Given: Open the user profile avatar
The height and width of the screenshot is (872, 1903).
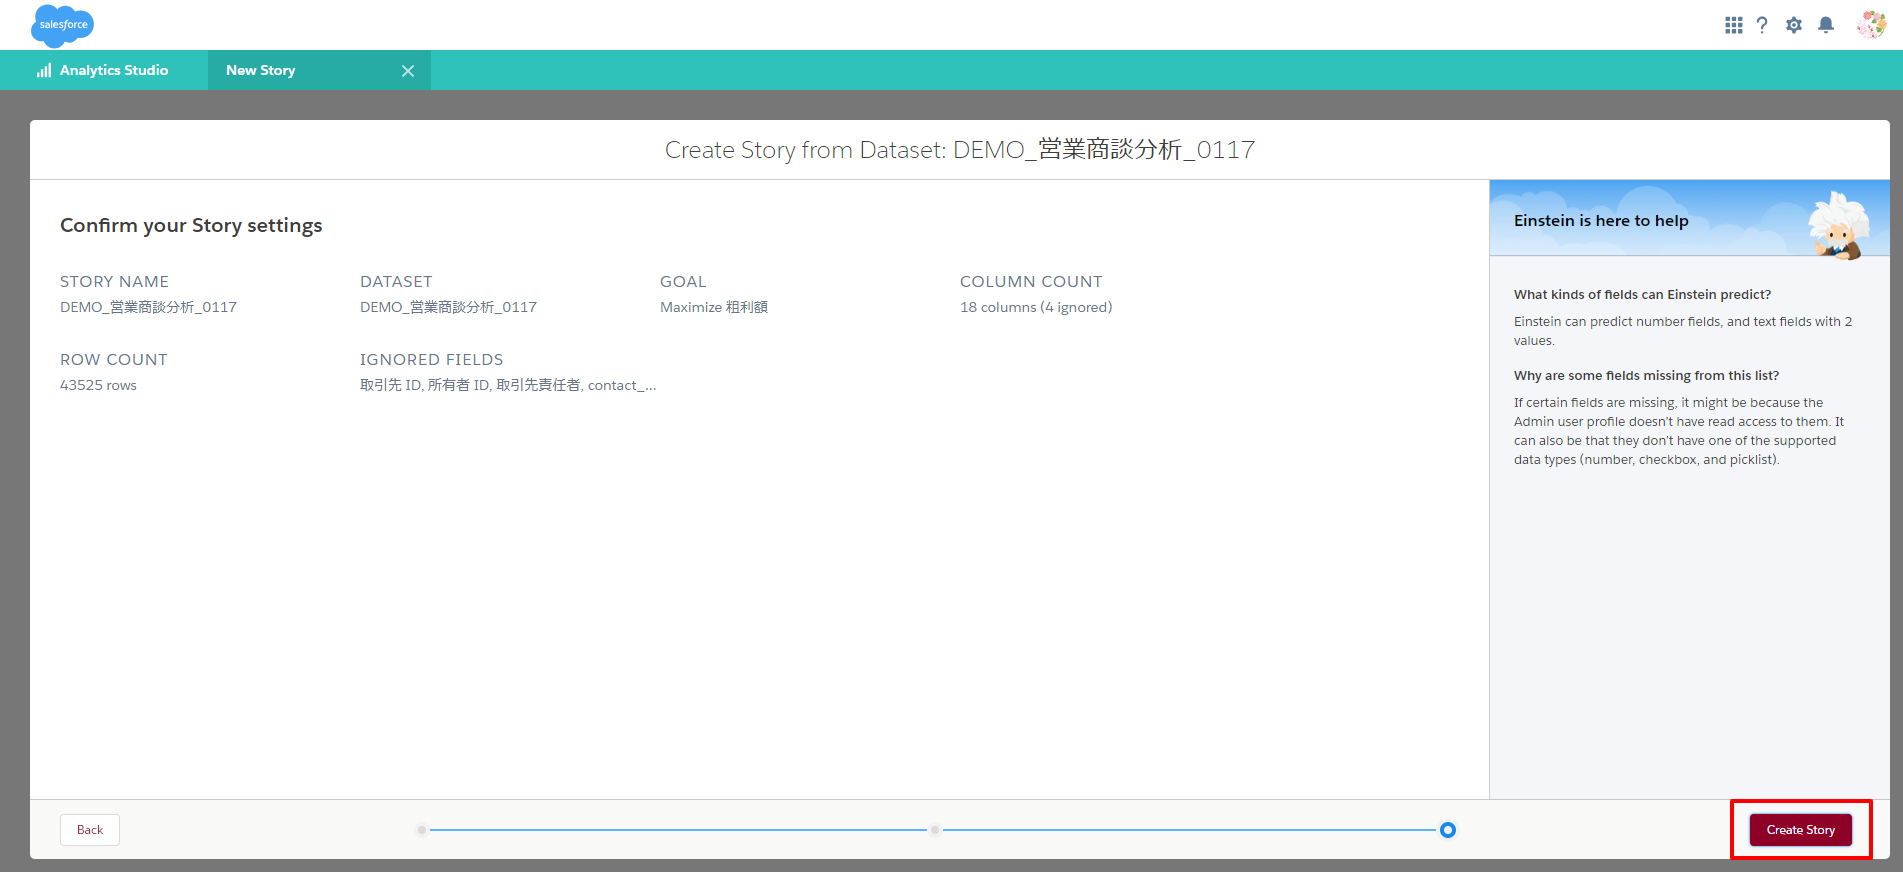Looking at the screenshot, I should (x=1871, y=25).
